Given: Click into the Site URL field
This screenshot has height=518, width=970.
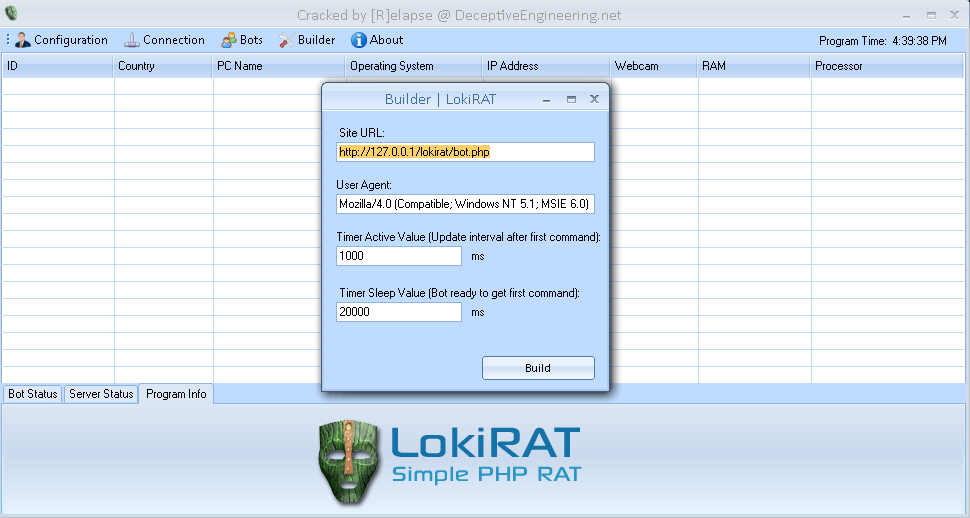Looking at the screenshot, I should [x=465, y=152].
